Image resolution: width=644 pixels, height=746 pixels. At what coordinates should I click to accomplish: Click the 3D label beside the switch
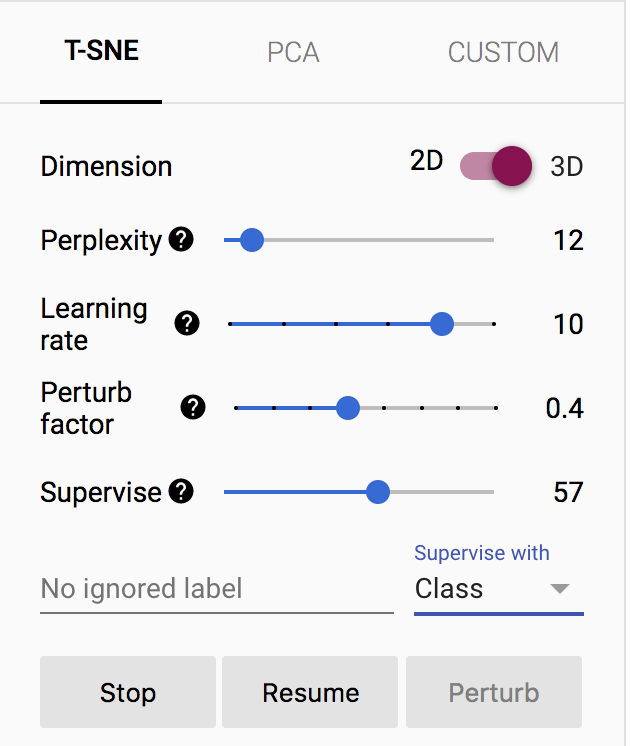pyautogui.click(x=567, y=166)
